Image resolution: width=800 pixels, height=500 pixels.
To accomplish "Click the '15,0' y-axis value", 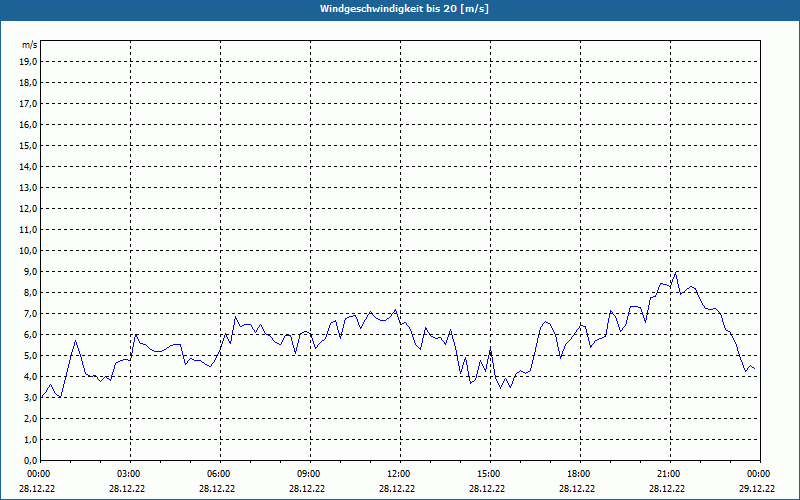I will point(29,145).
